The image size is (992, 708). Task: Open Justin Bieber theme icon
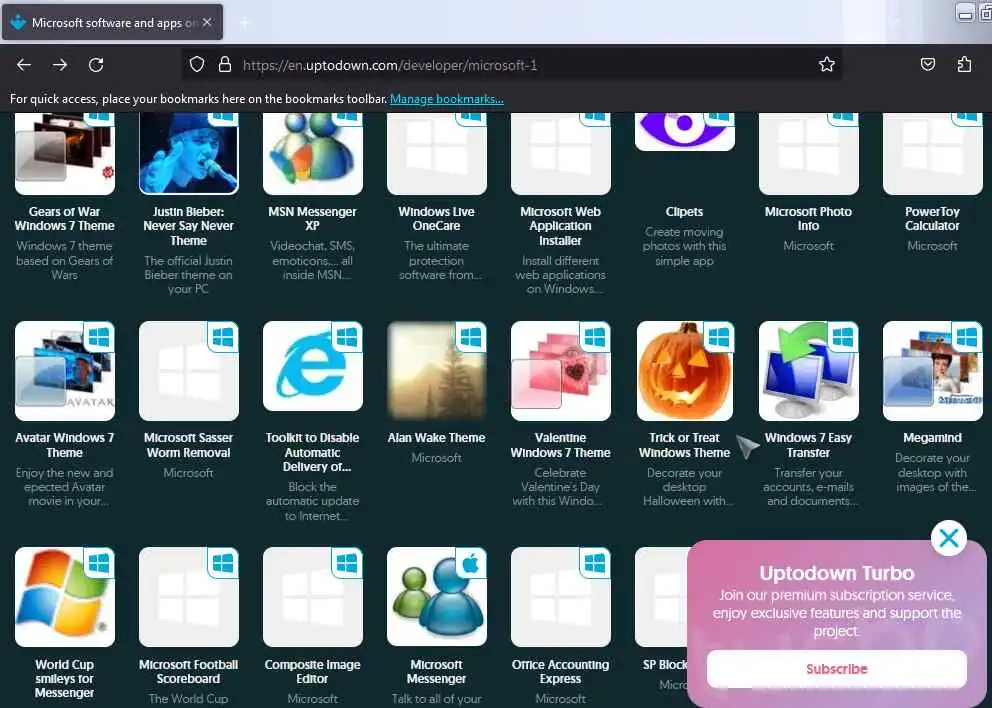[x=189, y=154]
